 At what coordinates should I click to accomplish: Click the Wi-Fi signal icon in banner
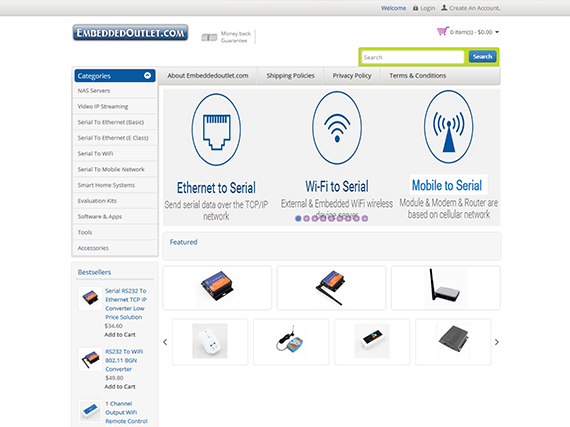(337, 128)
